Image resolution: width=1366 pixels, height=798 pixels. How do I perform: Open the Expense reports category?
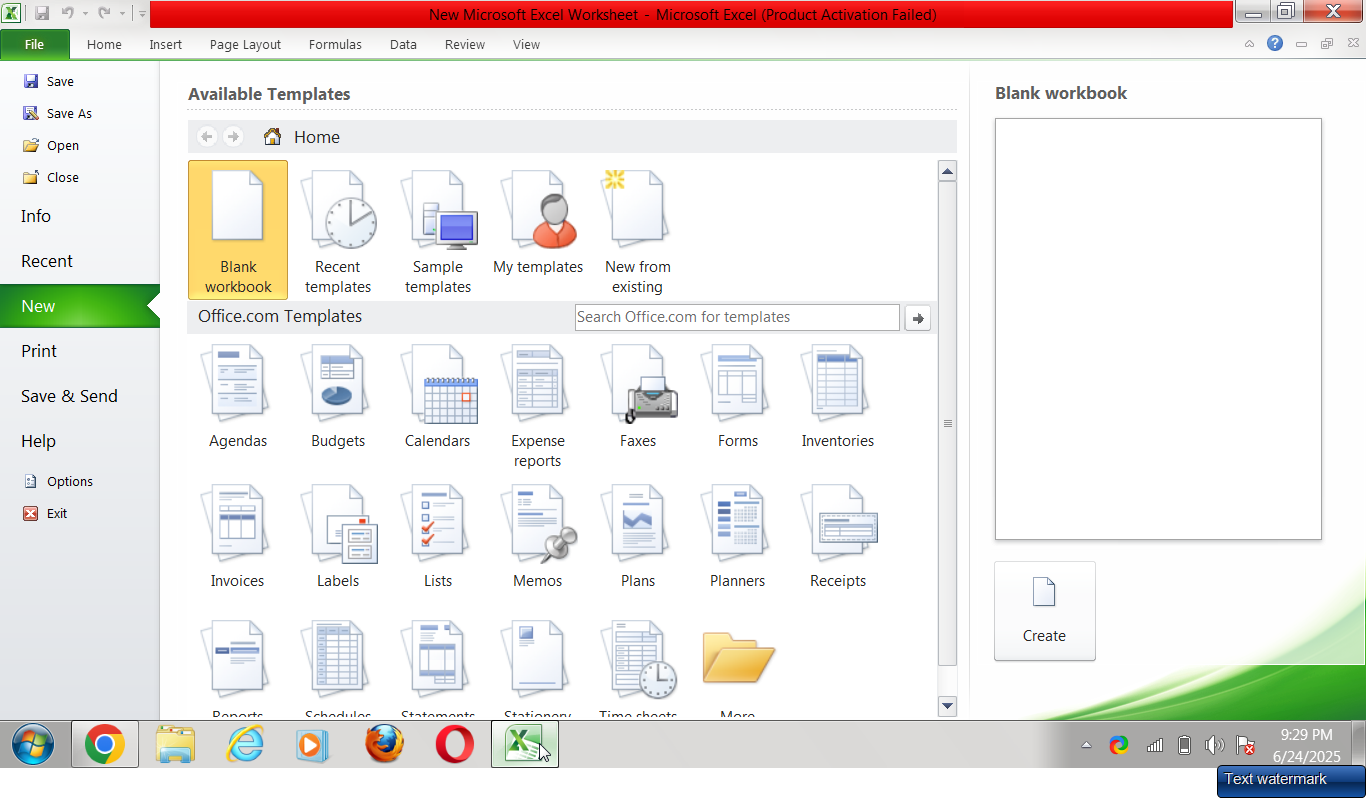click(x=538, y=406)
